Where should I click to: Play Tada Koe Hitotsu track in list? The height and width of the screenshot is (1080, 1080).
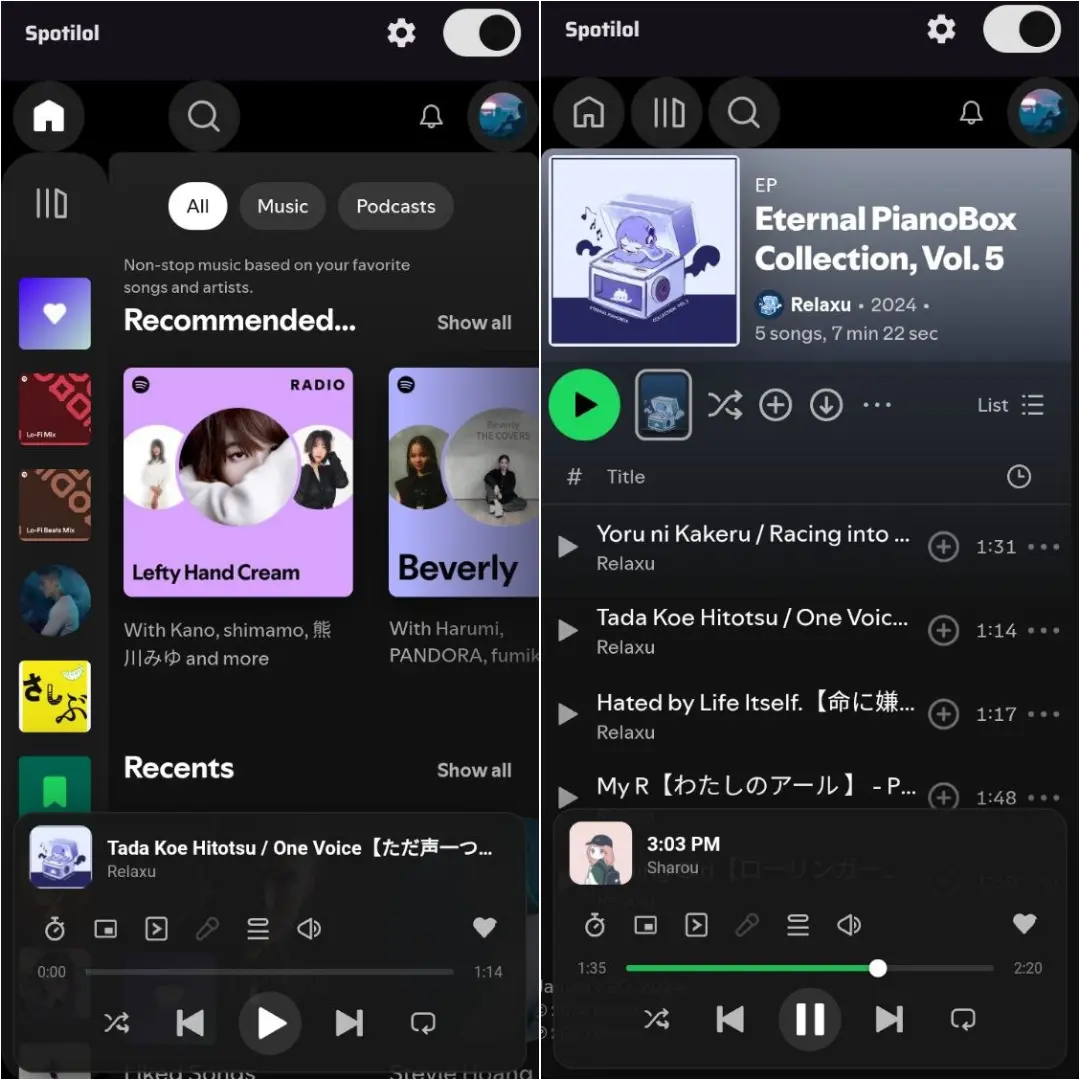[568, 630]
